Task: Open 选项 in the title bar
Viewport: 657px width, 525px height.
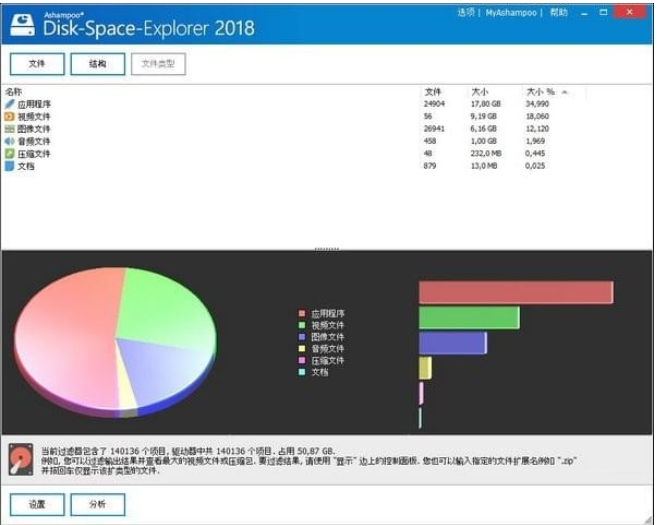Action: click(x=466, y=13)
